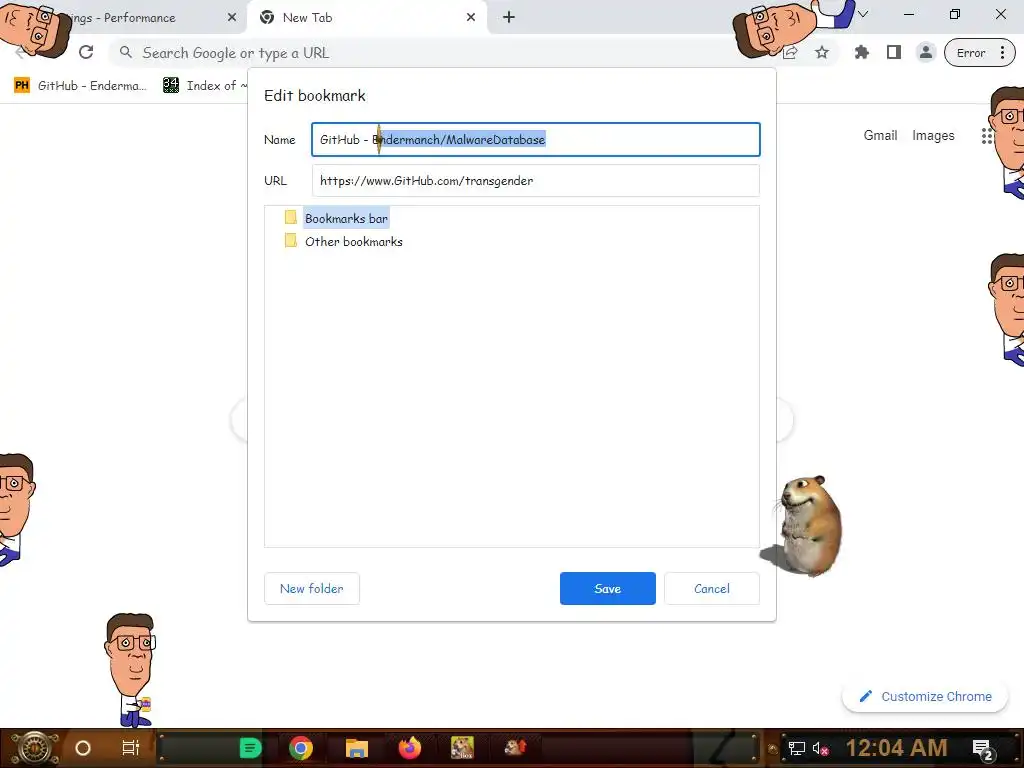Close the New Tab tab

click(x=471, y=18)
